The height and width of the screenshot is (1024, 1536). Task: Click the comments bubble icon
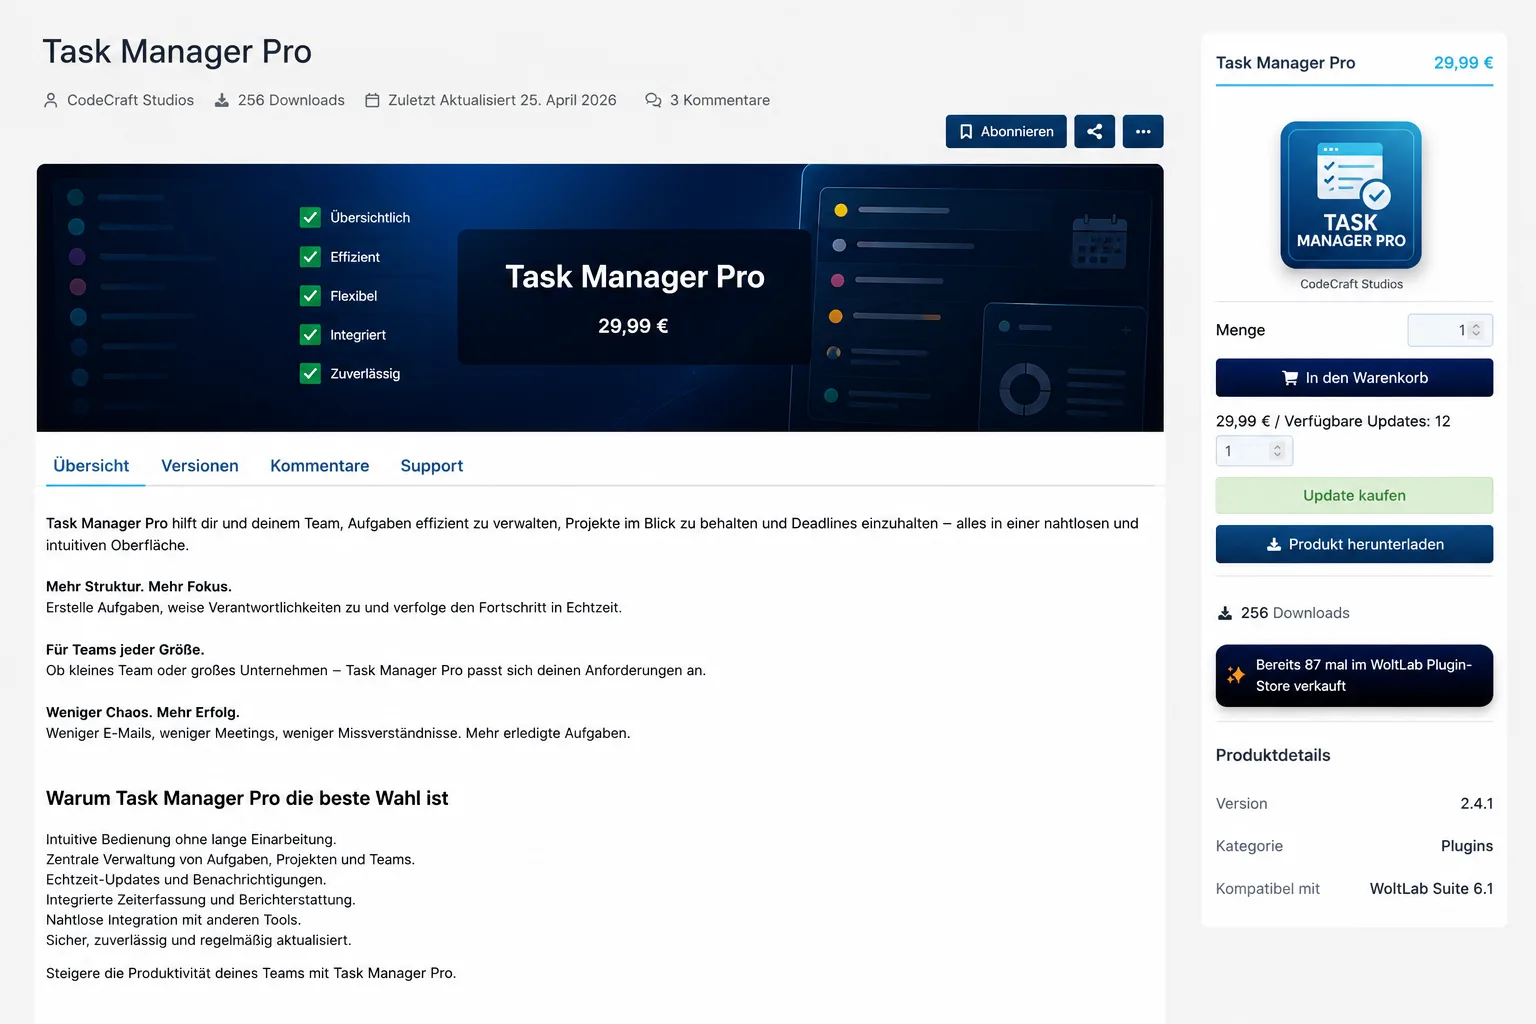coord(653,100)
